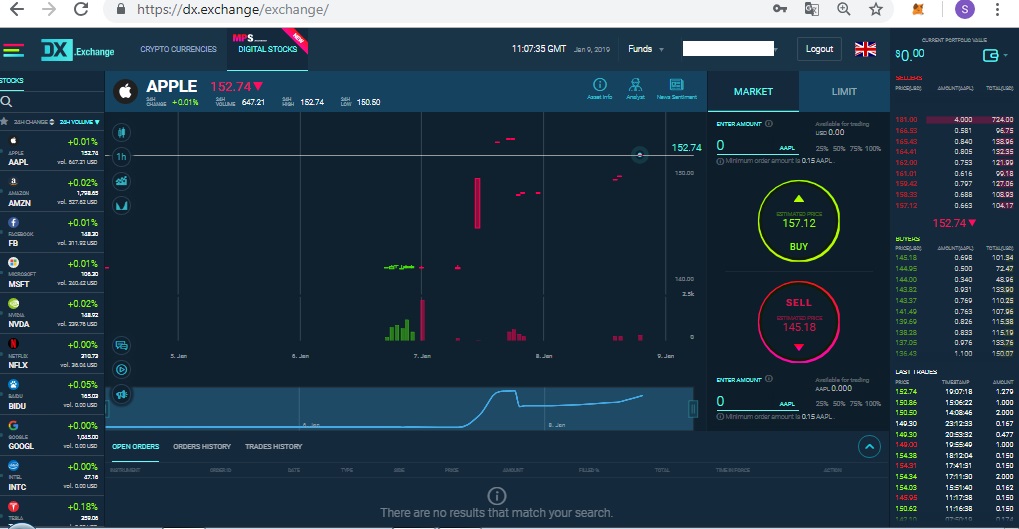Image resolution: width=1019 pixels, height=529 pixels.
Task: Click the Logout button
Action: tap(819, 49)
